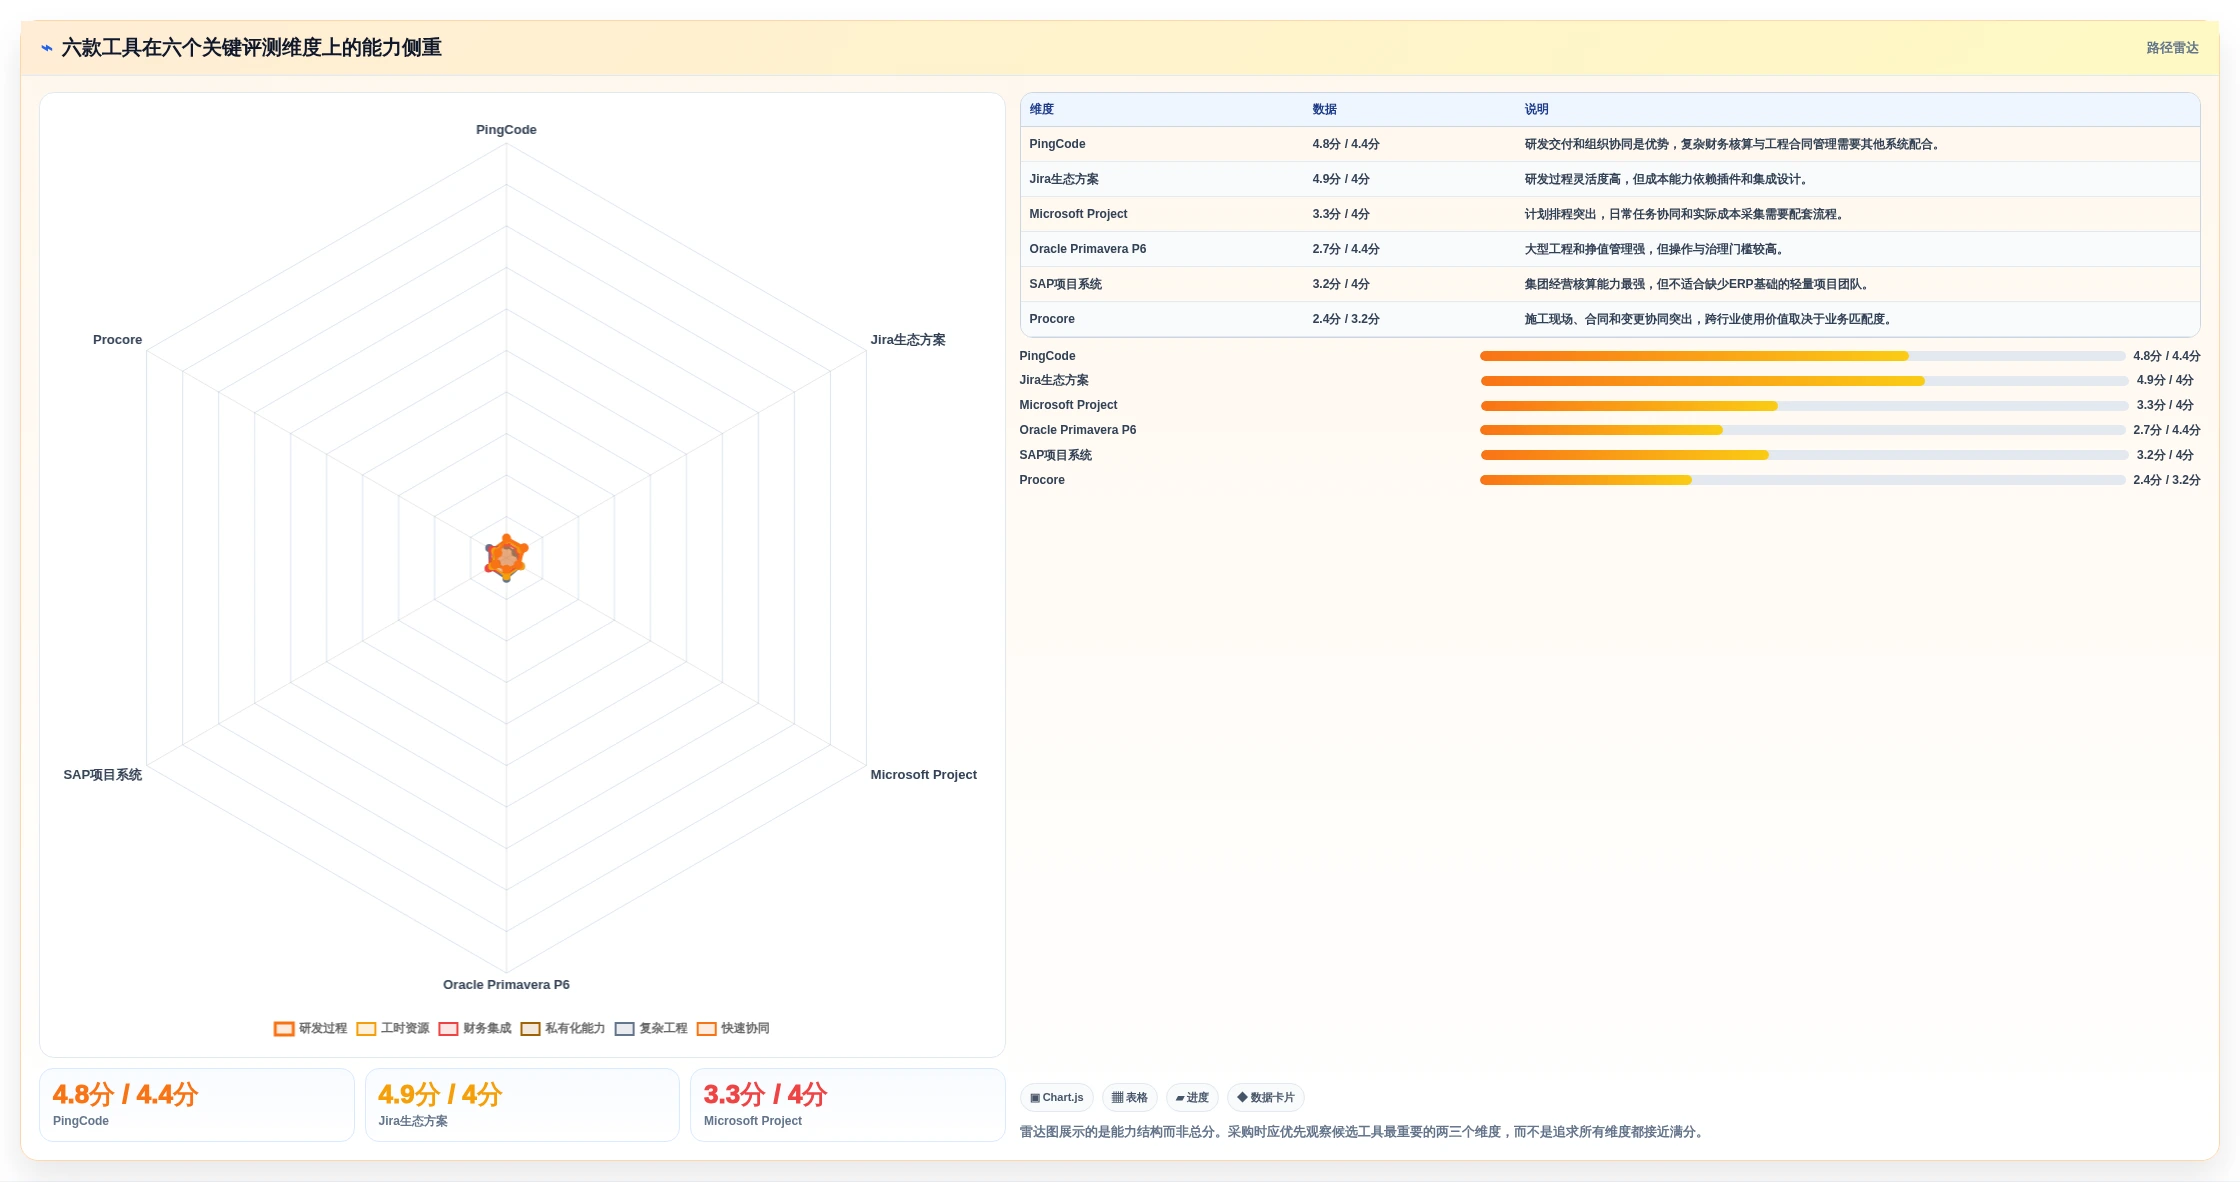
Task: Open the PingCode score card
Action: 197,1105
